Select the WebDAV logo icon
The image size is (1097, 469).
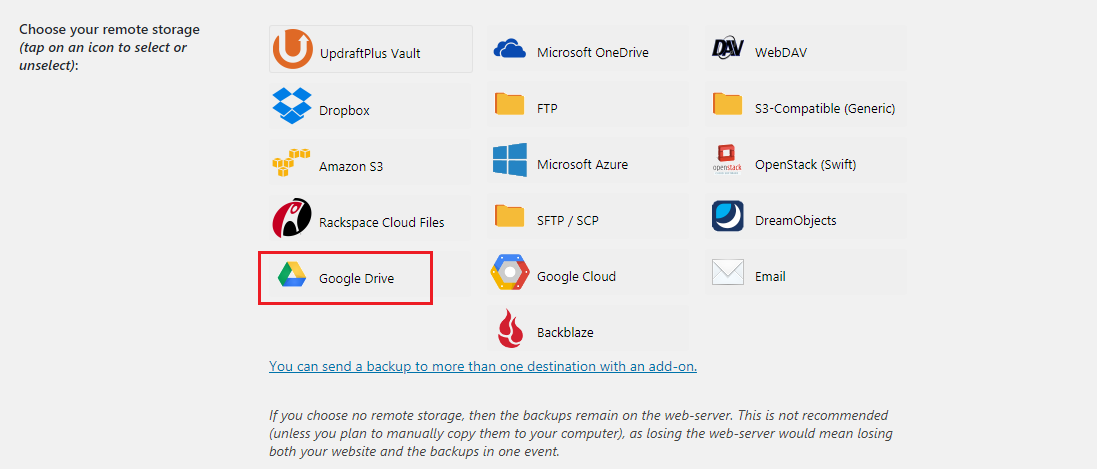point(728,48)
